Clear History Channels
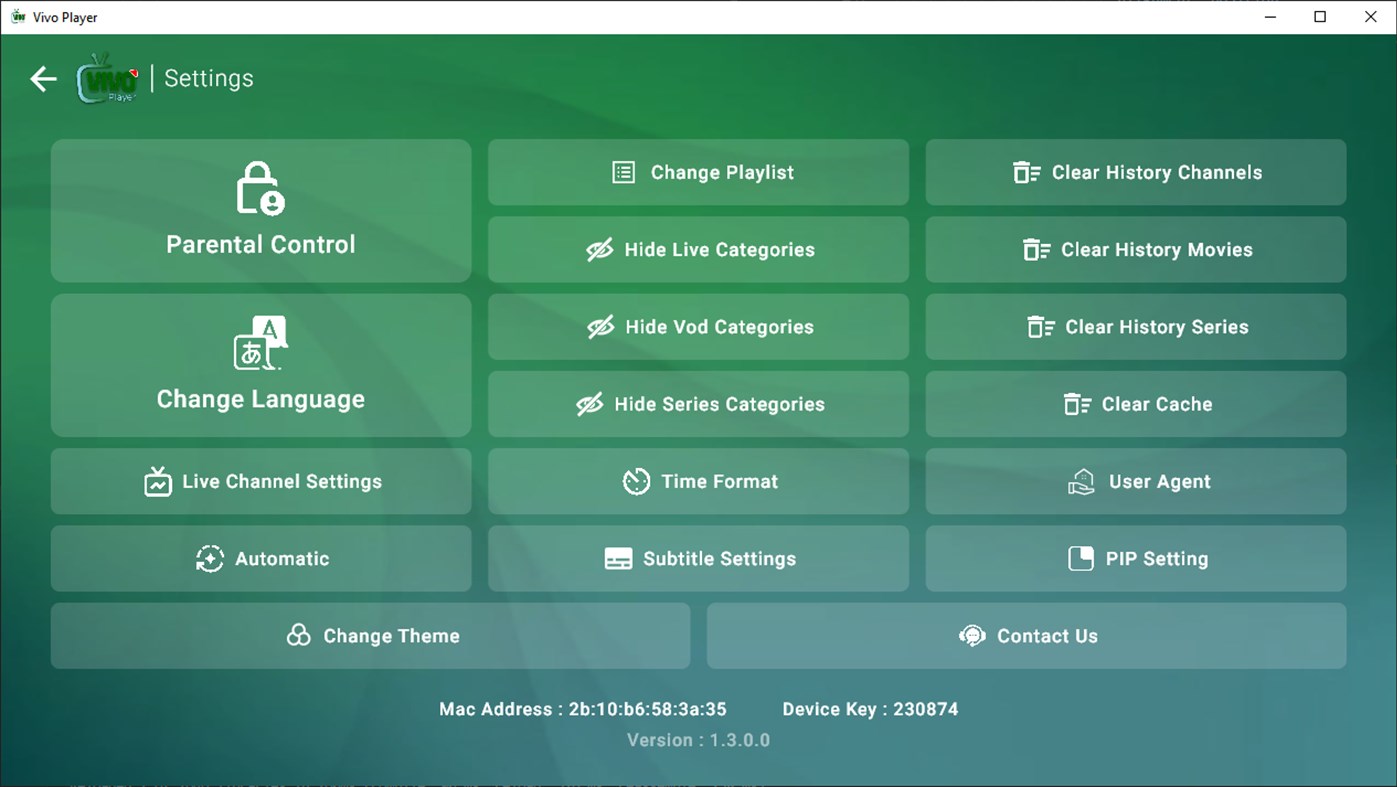Viewport: 1397px width, 787px height. point(1135,172)
